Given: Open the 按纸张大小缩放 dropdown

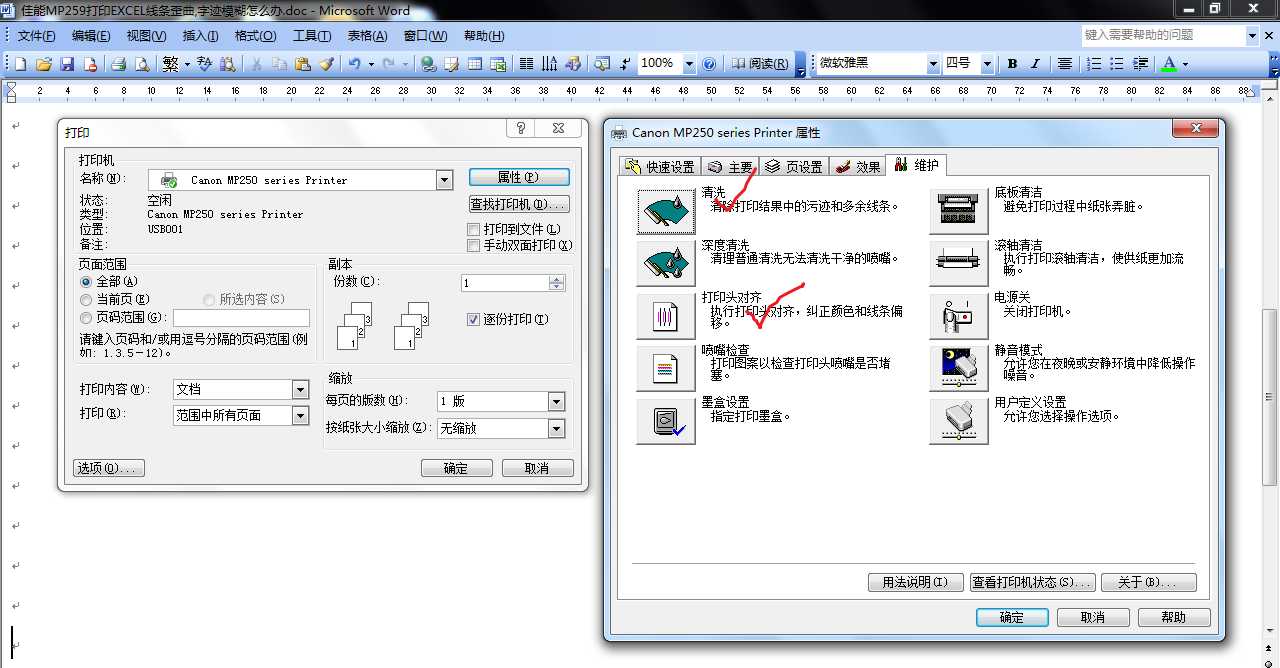Looking at the screenshot, I should (557, 428).
